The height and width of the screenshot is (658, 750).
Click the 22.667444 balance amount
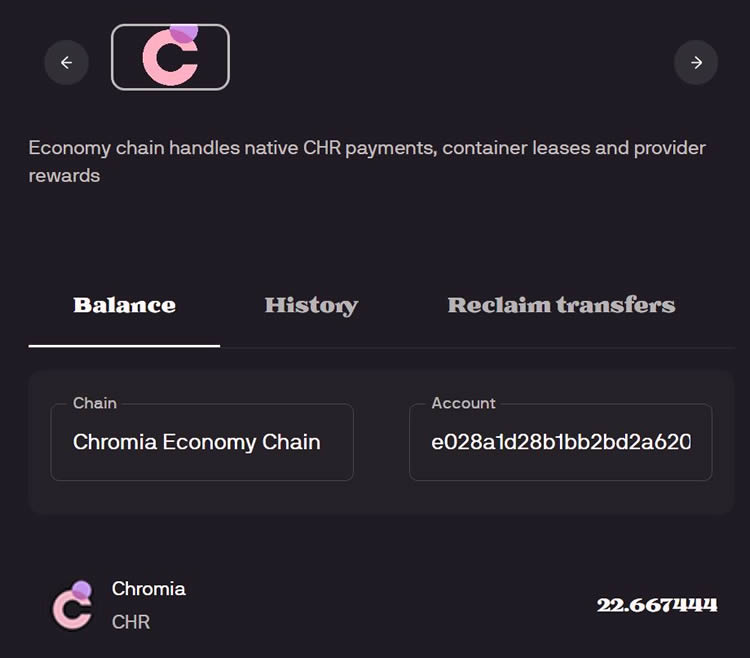(657, 605)
